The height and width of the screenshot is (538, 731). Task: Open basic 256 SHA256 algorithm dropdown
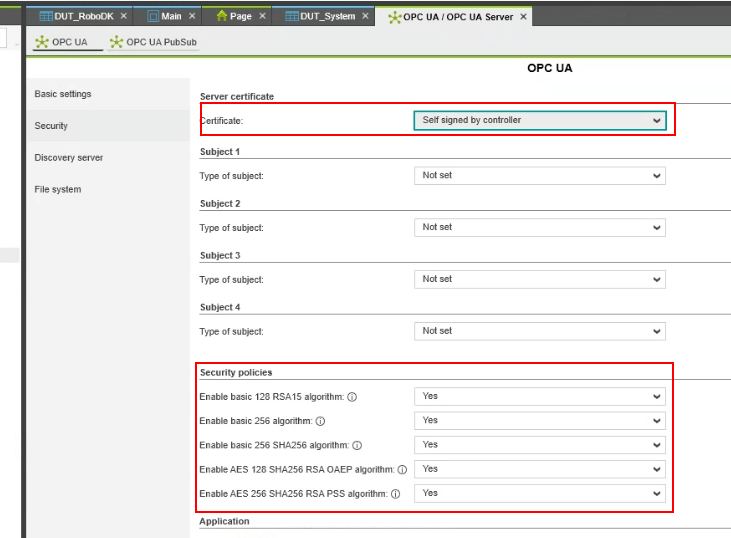click(540, 445)
